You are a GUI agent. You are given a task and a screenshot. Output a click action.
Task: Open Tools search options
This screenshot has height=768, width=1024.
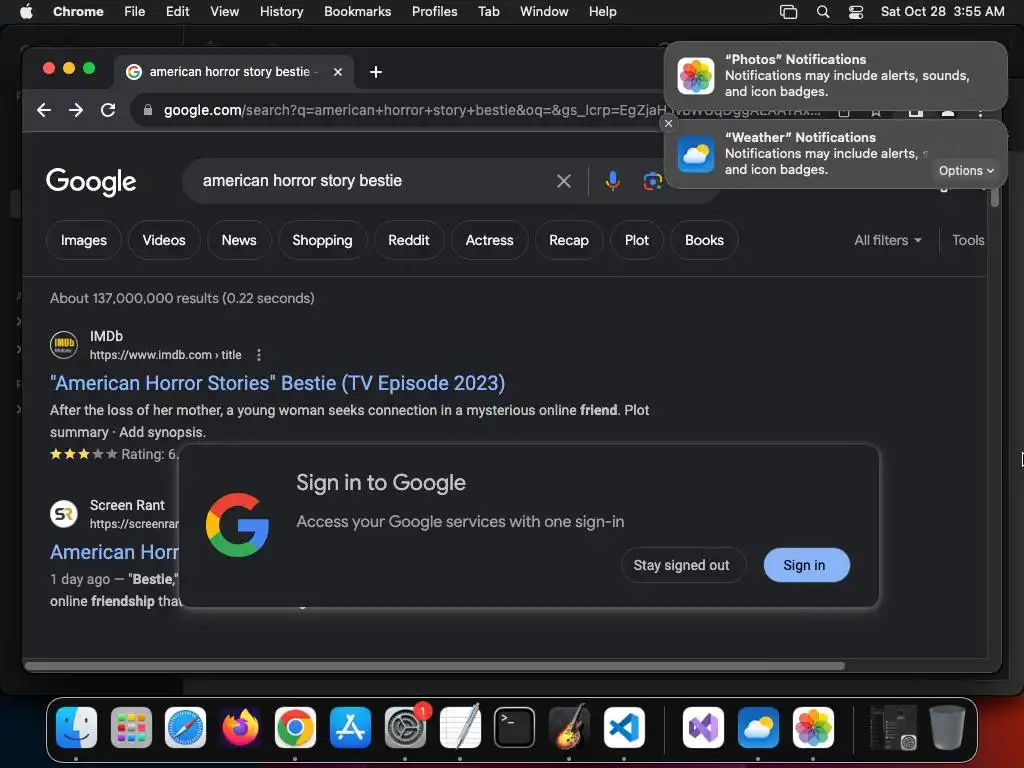968,240
